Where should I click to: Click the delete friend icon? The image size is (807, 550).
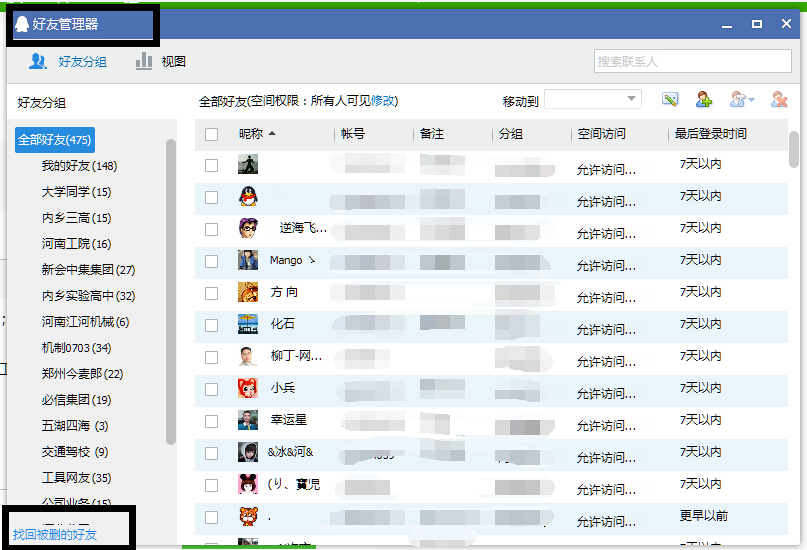(779, 99)
